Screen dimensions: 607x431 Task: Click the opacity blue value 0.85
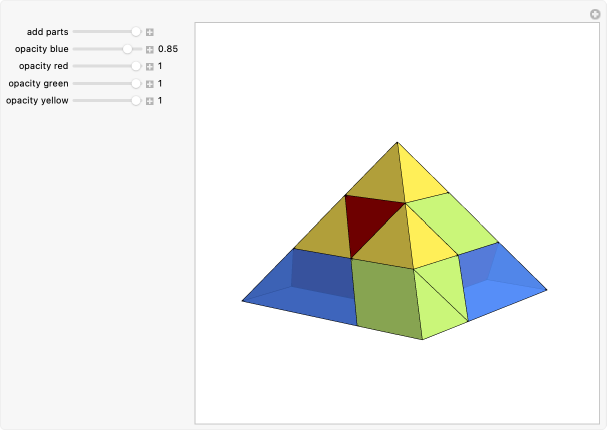[x=168, y=49]
